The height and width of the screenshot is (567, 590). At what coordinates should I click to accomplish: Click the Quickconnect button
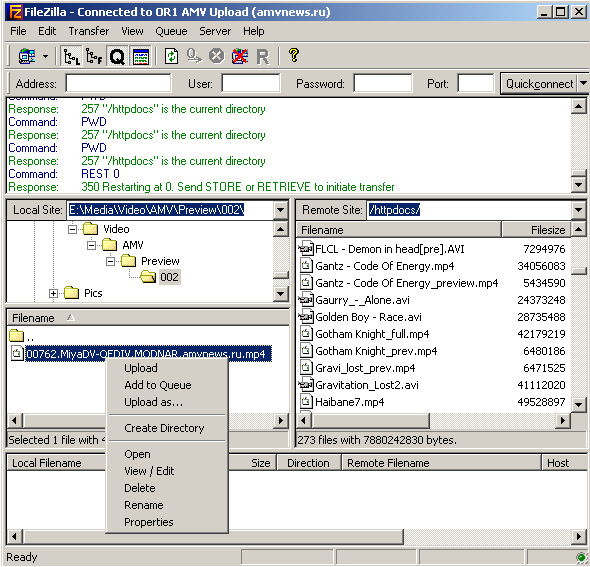[539, 84]
